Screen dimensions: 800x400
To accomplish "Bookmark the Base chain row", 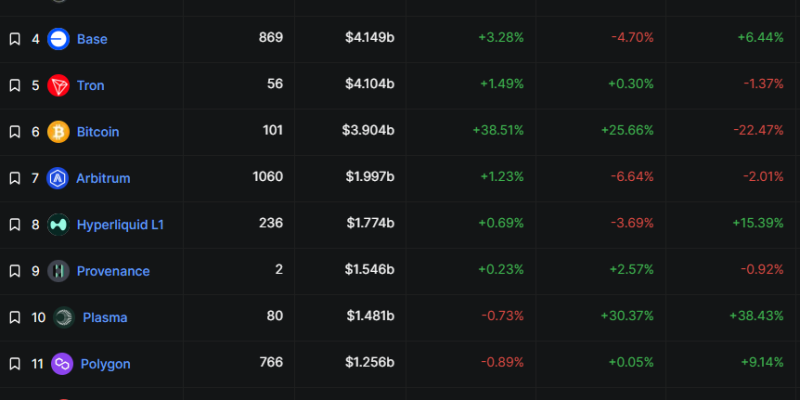I will pyautogui.click(x=15, y=39).
